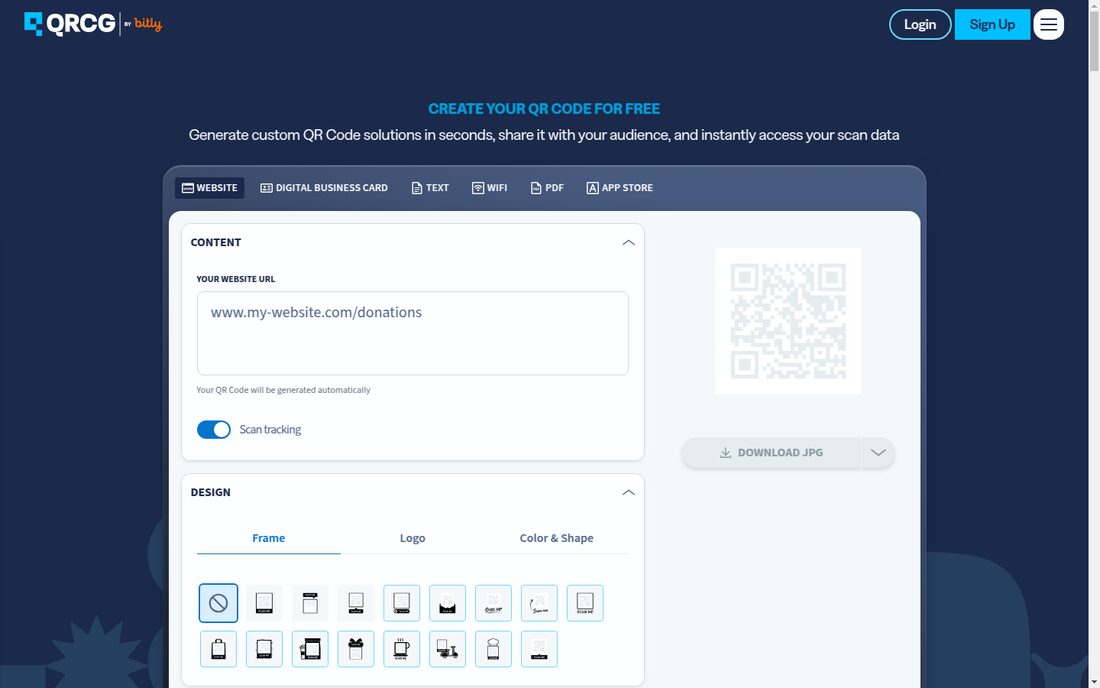Click the 'YOUR WEBSITE URL' label
This screenshot has height=688, width=1100.
(x=236, y=279)
